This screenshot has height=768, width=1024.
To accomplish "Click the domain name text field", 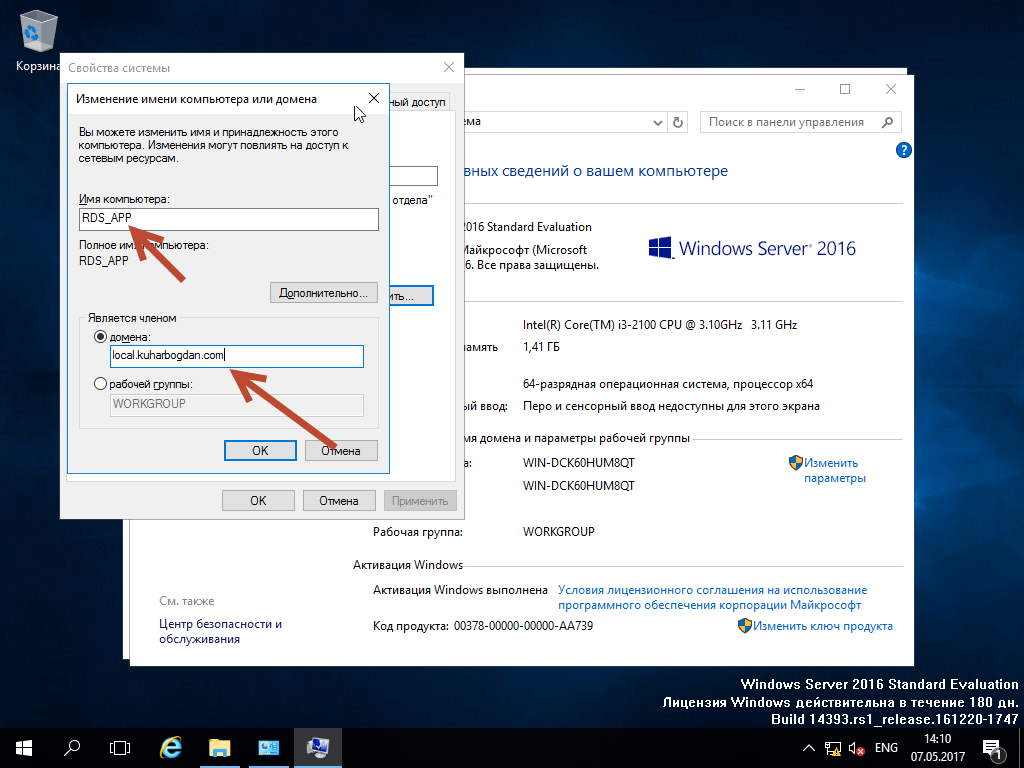I will (x=236, y=356).
